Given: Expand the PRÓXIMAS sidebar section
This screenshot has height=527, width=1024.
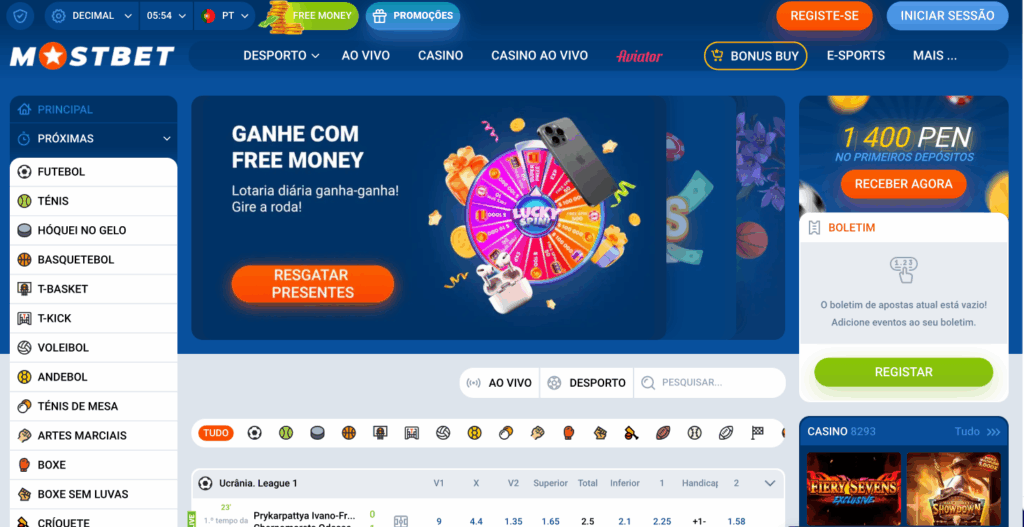Looking at the screenshot, I should coord(93,138).
